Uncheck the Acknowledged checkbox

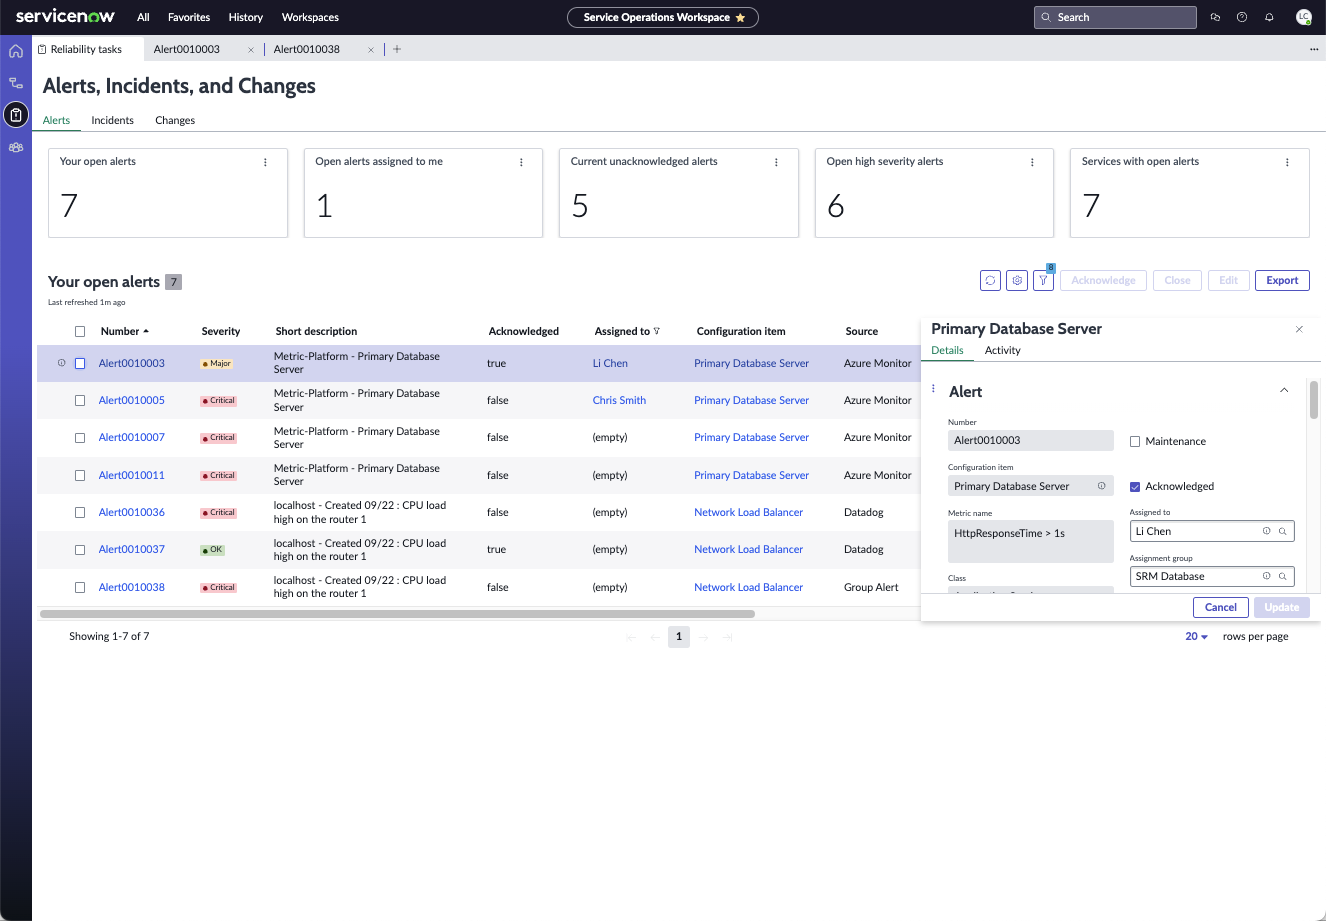click(x=1135, y=486)
